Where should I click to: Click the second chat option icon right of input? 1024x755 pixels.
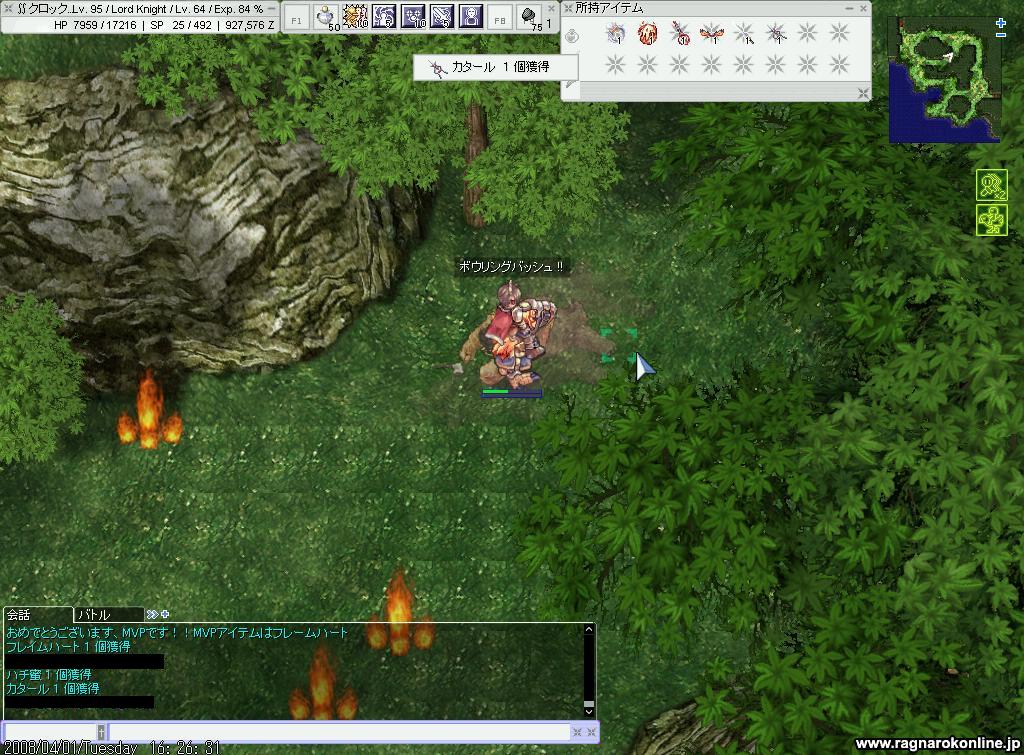pos(591,732)
